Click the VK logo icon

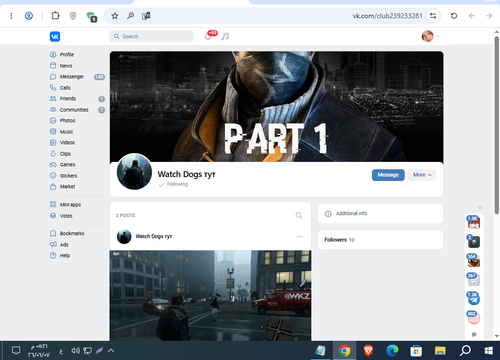pyautogui.click(x=55, y=36)
